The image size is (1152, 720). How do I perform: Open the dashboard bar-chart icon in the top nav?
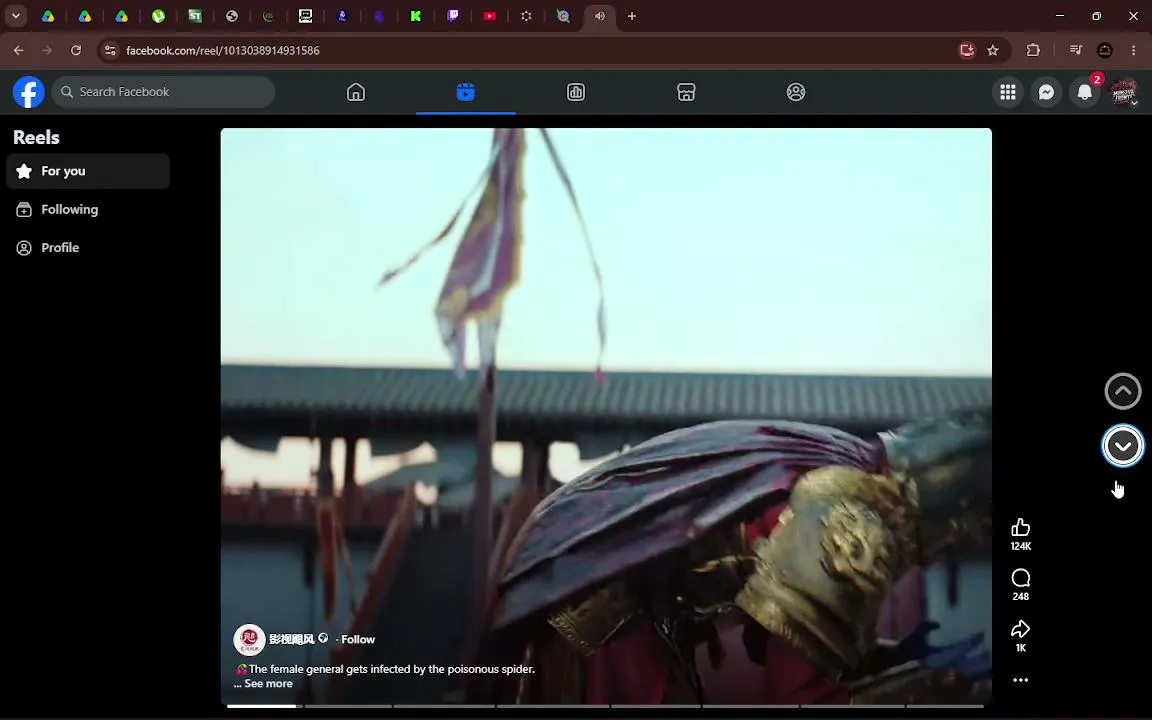[575, 92]
